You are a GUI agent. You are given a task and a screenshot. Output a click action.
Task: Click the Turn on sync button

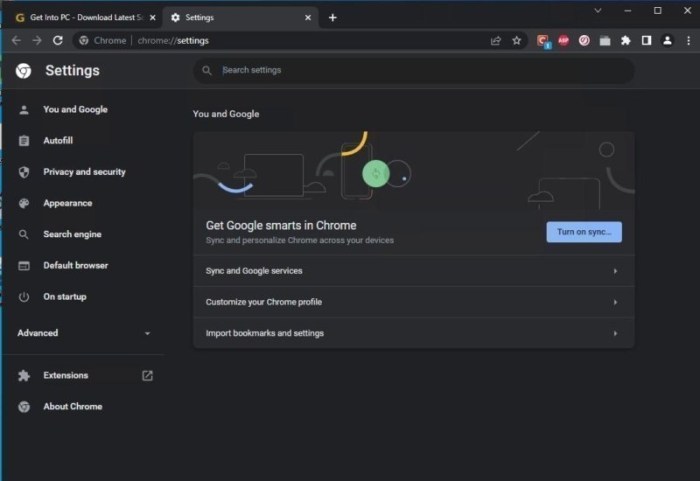(583, 232)
